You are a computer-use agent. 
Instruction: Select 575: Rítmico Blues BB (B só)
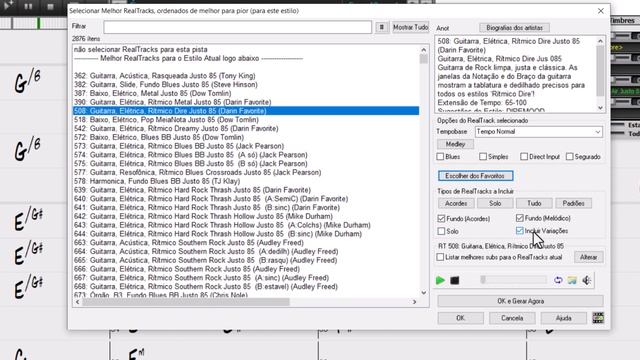pyautogui.click(x=191, y=164)
